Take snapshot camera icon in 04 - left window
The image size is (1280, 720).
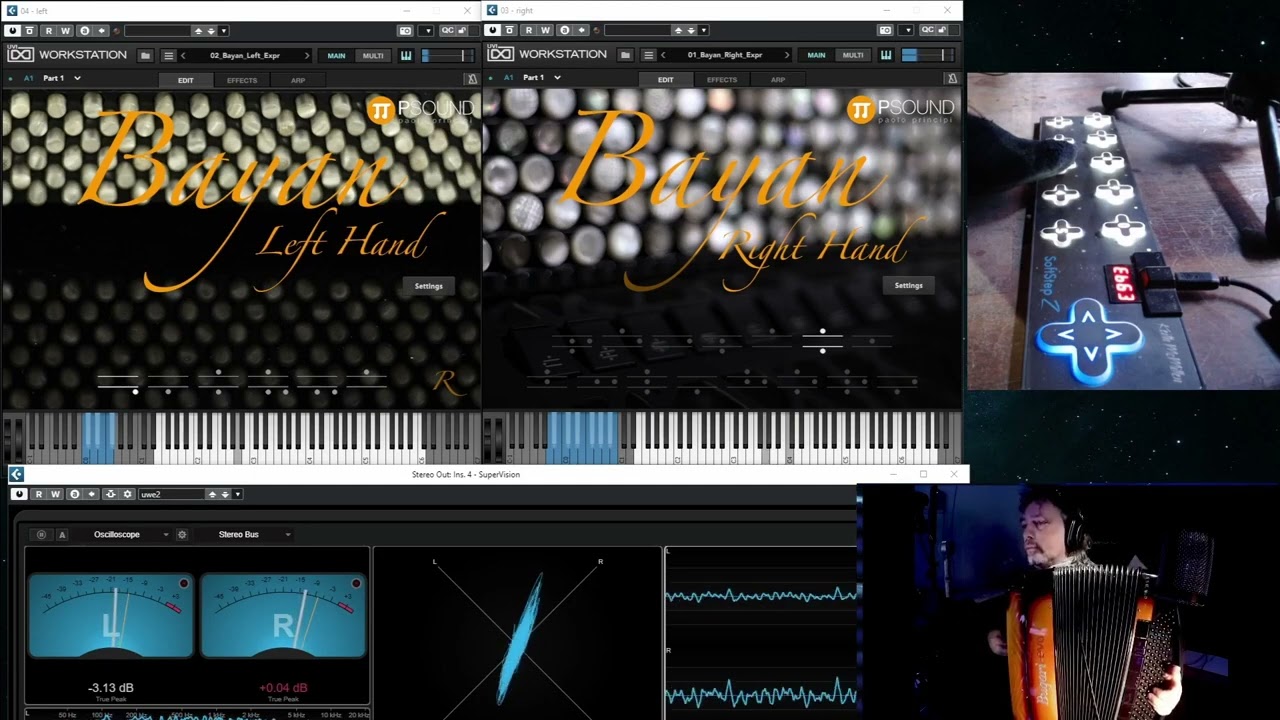405,30
